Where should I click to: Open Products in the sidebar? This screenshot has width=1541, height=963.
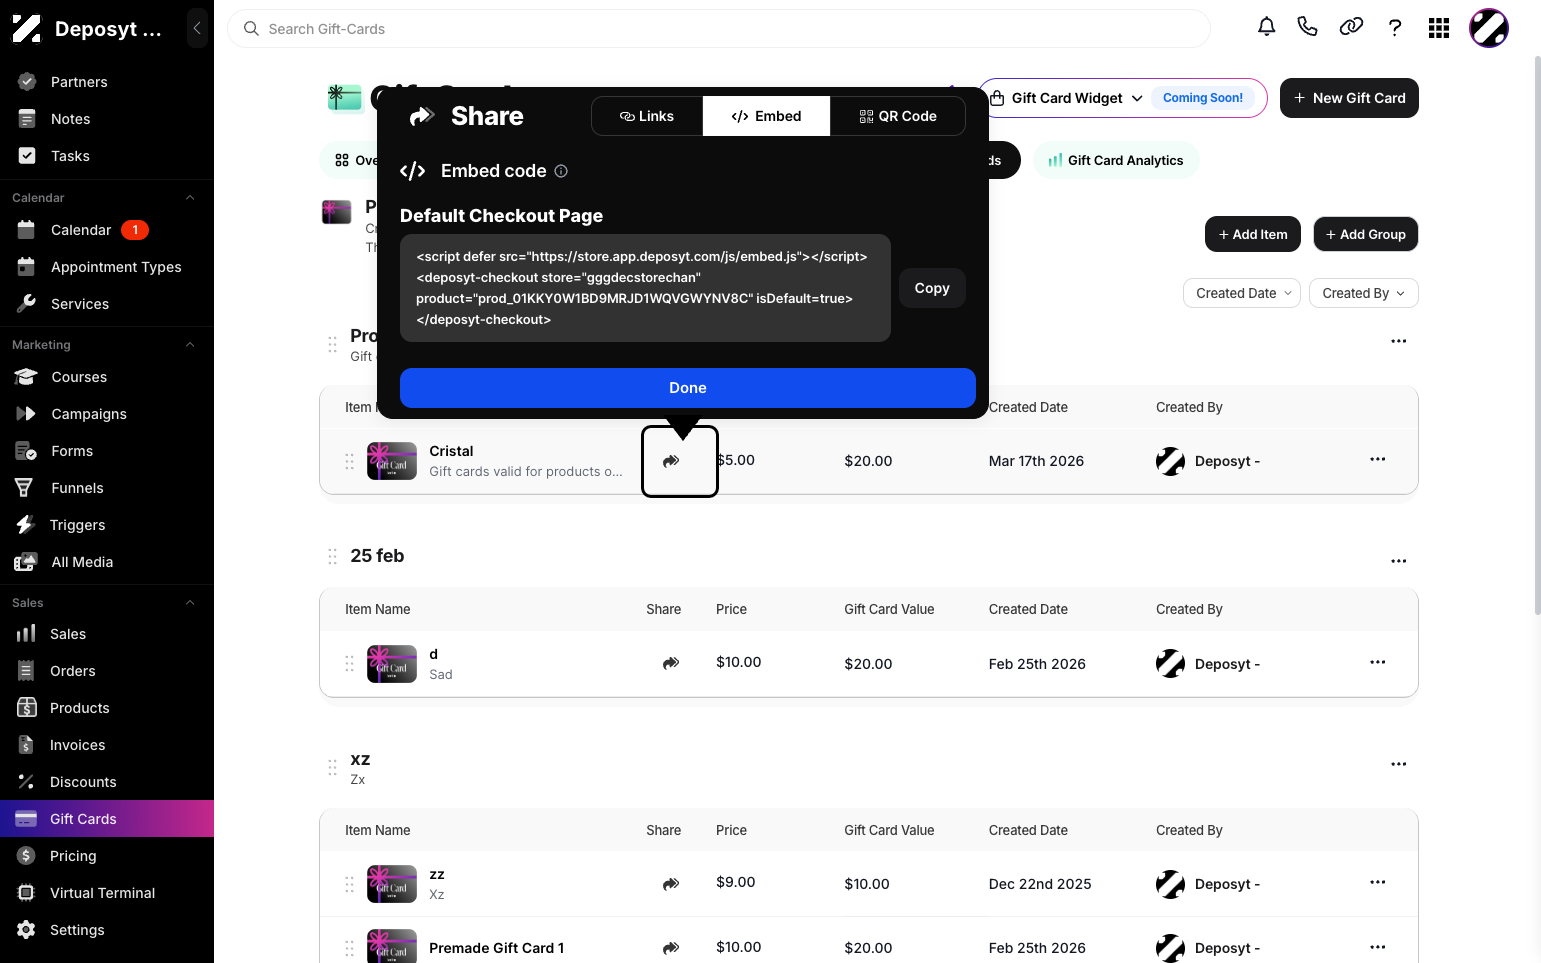(x=107, y=708)
